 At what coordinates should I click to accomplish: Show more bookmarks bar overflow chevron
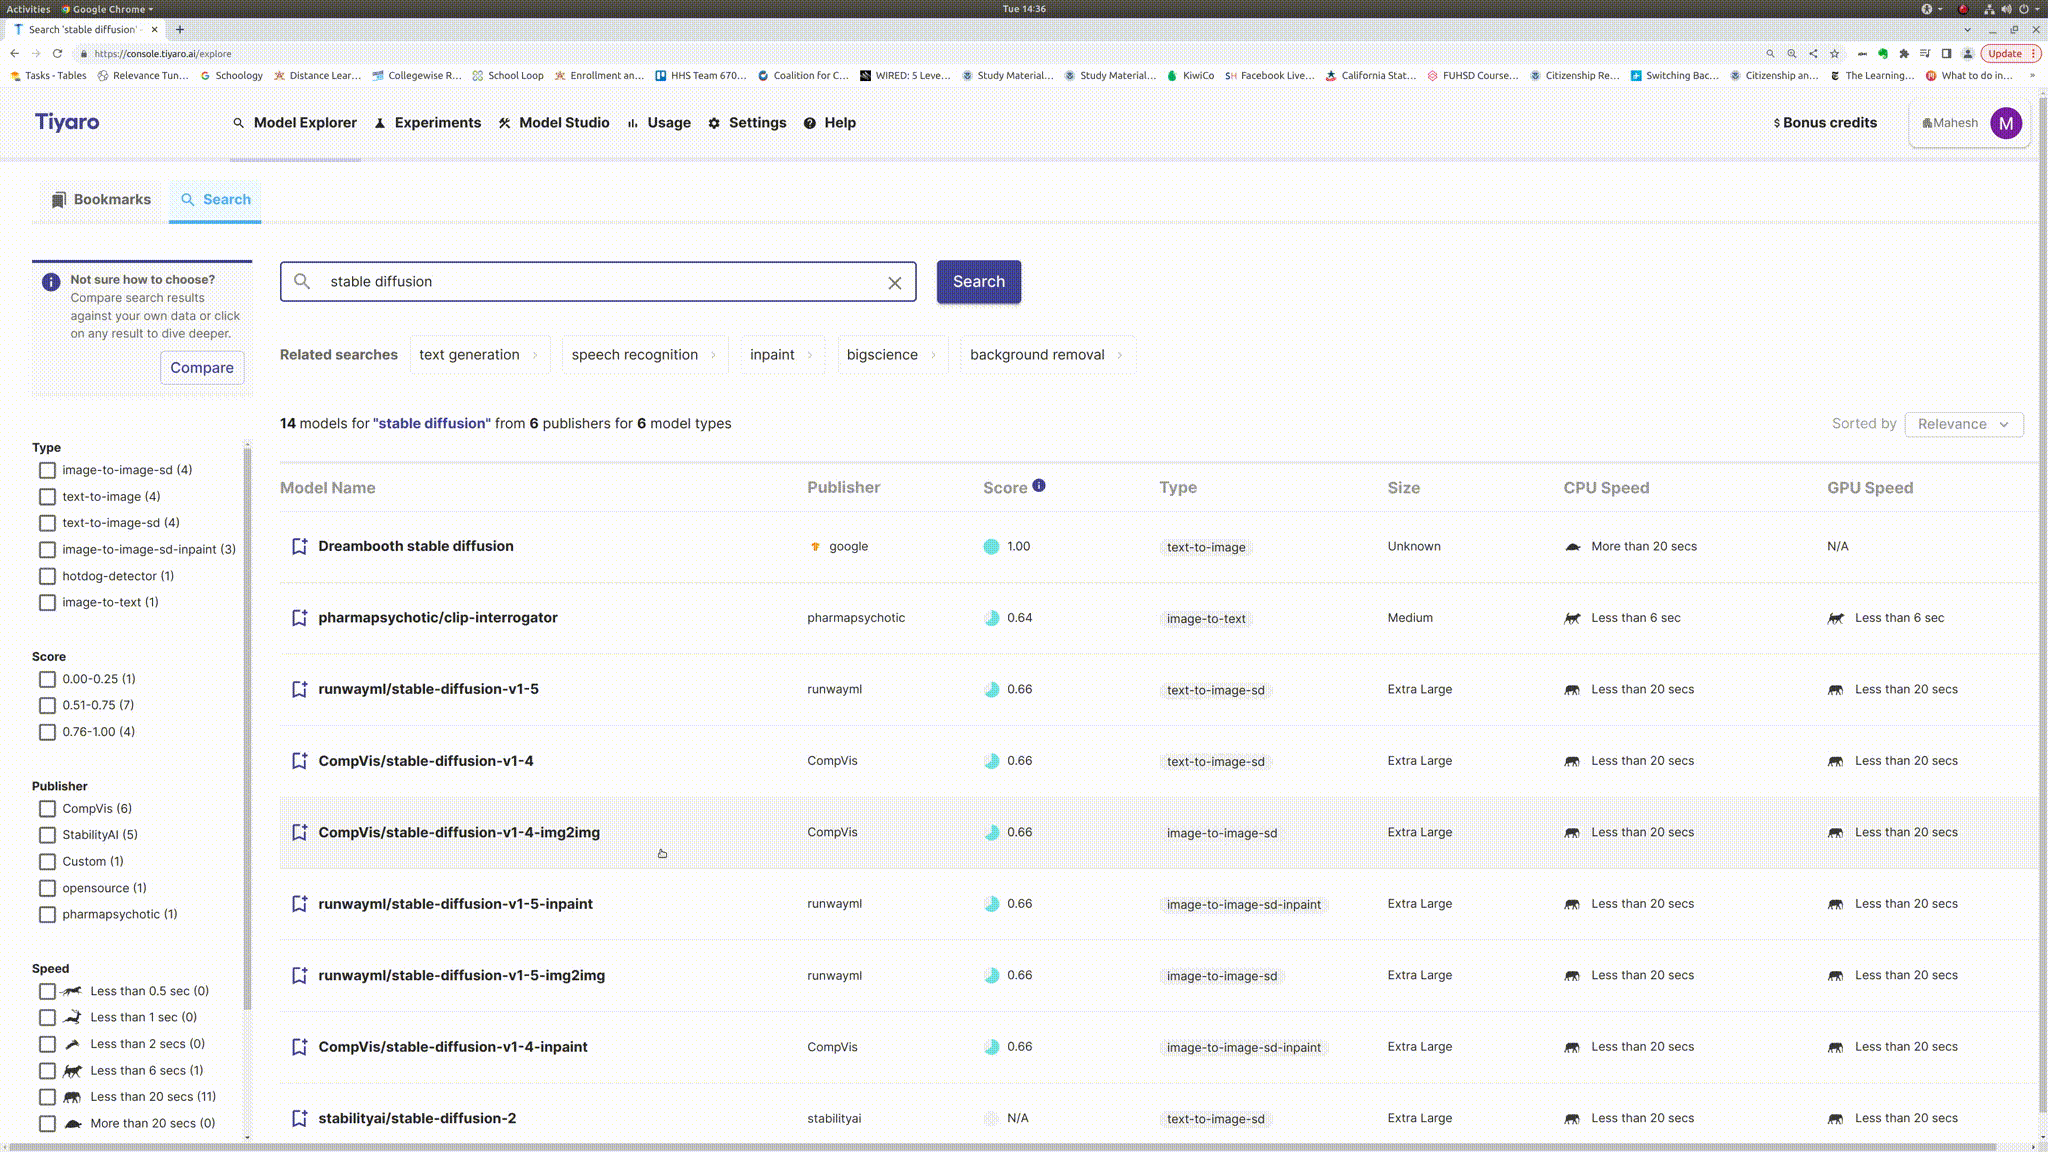coord(2032,76)
